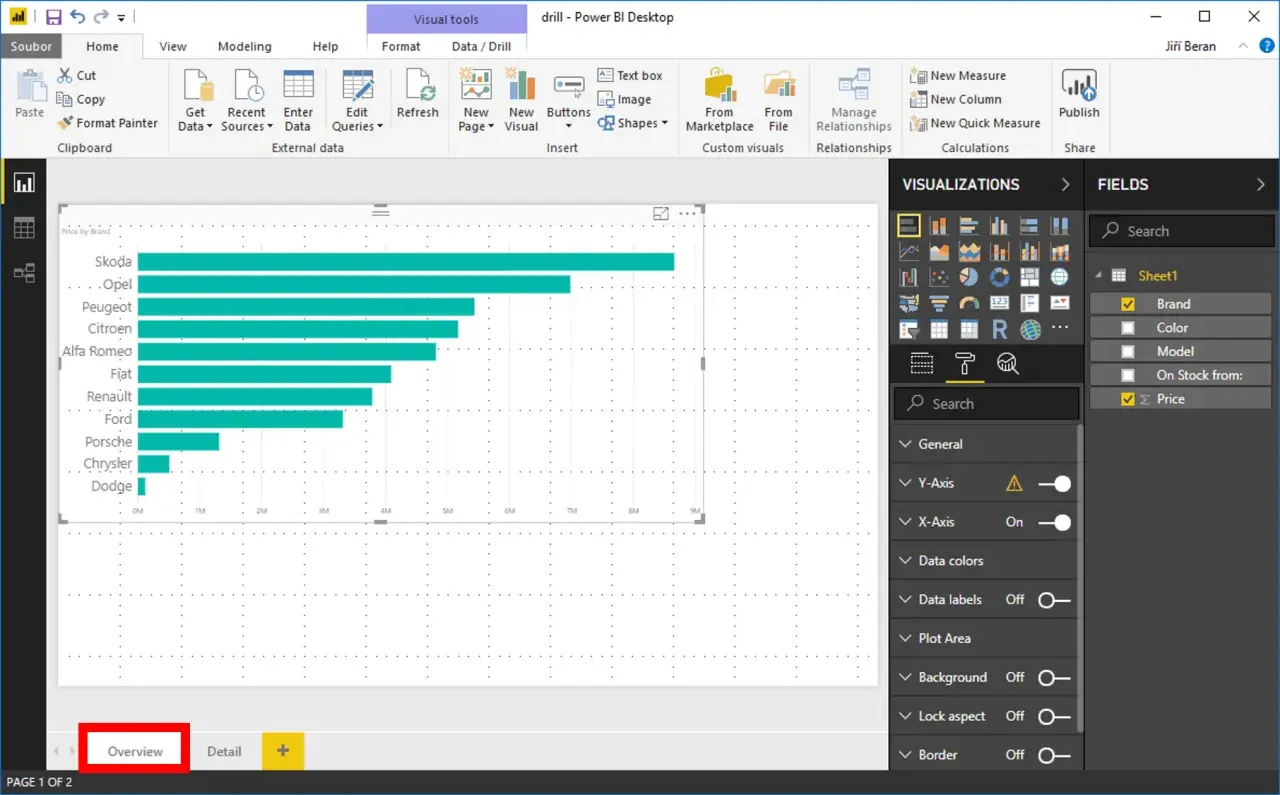Choose the Gauge visual
Viewport: 1280px width, 795px height.
click(x=969, y=303)
